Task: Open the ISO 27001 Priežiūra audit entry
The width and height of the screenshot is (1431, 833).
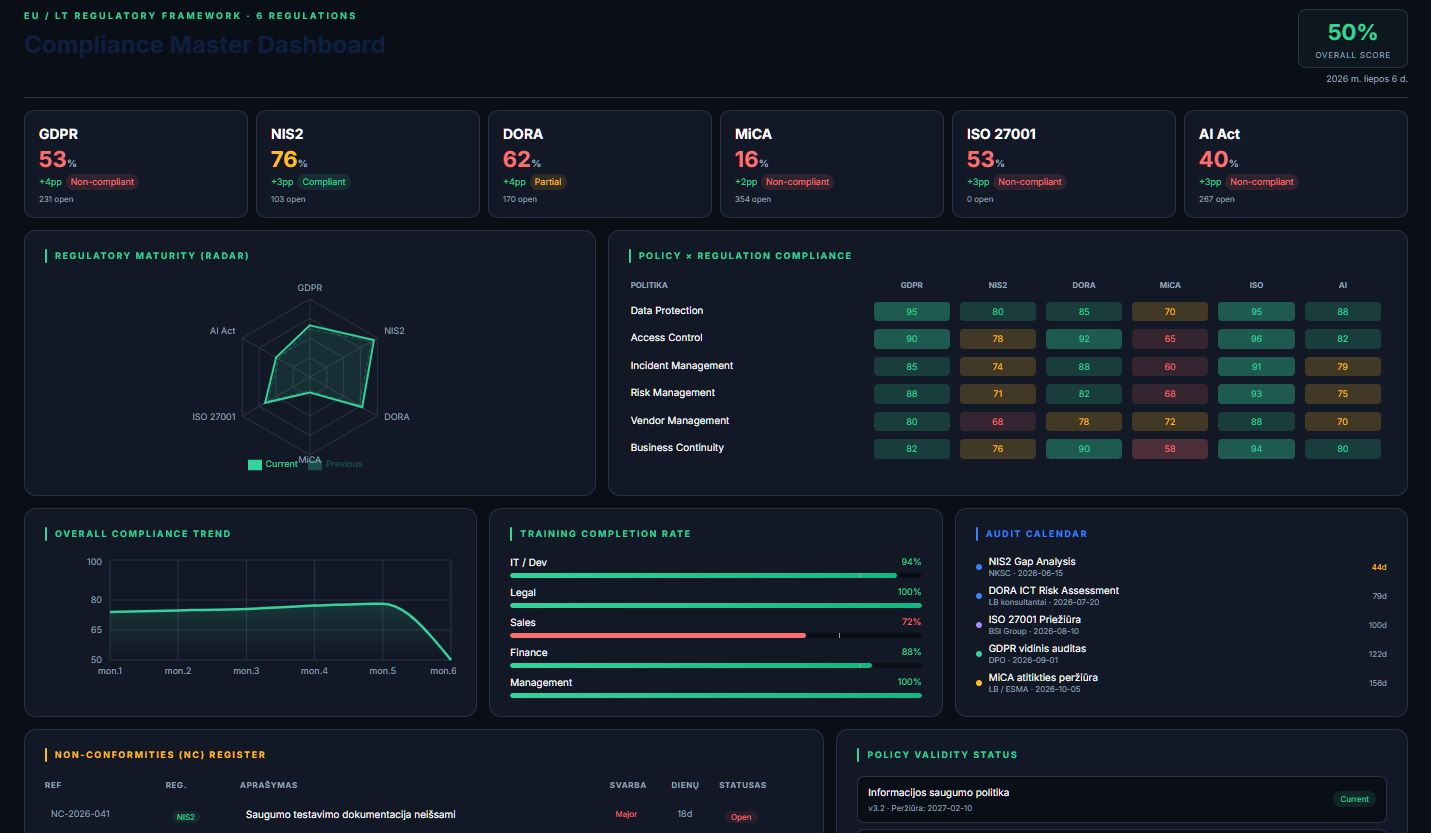Action: (1181, 625)
